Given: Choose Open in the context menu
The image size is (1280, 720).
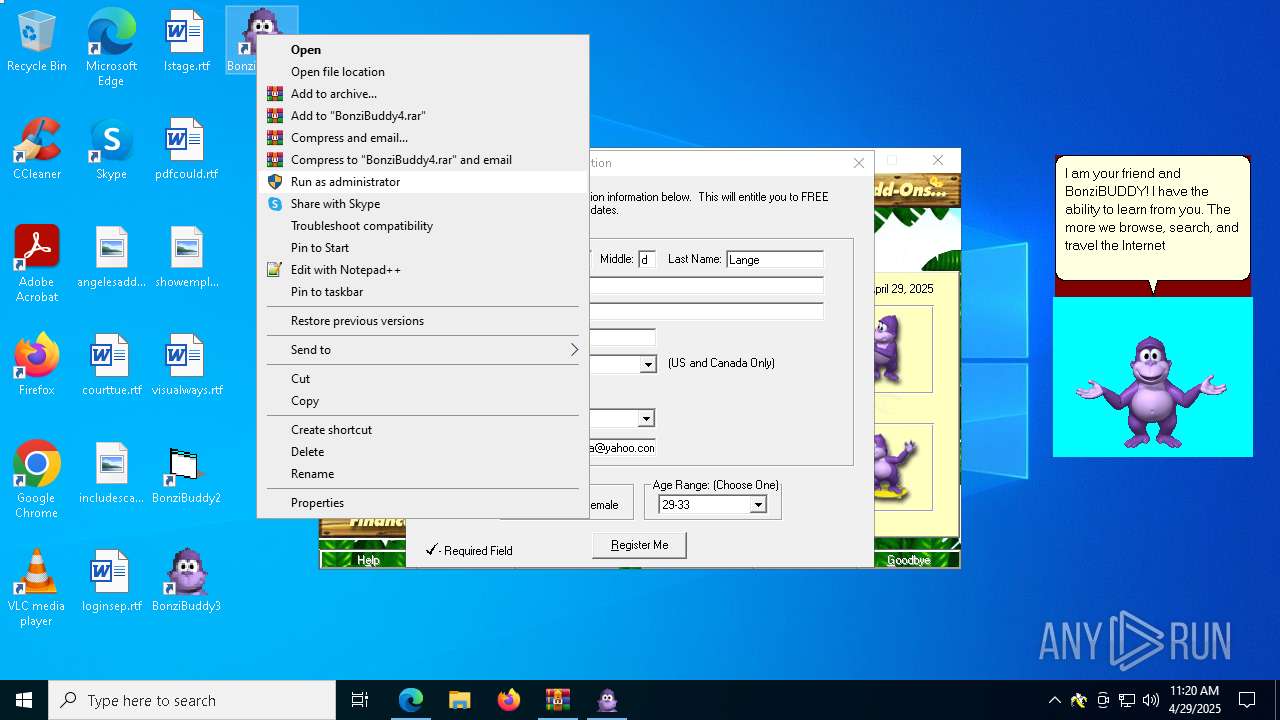Looking at the screenshot, I should tap(422, 50).
